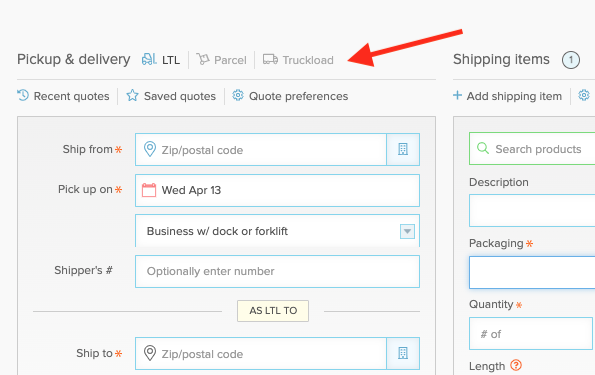
Task: Click the plus icon for Add shipping item
Action: [458, 95]
